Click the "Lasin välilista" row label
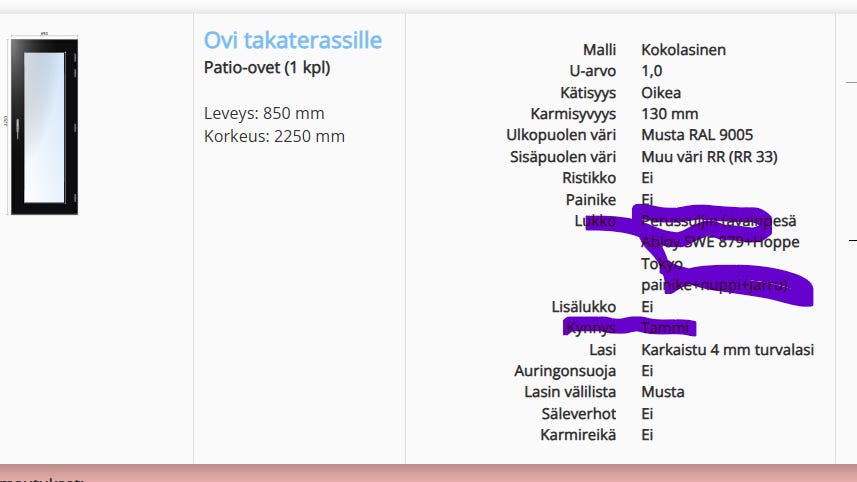 click(x=570, y=392)
